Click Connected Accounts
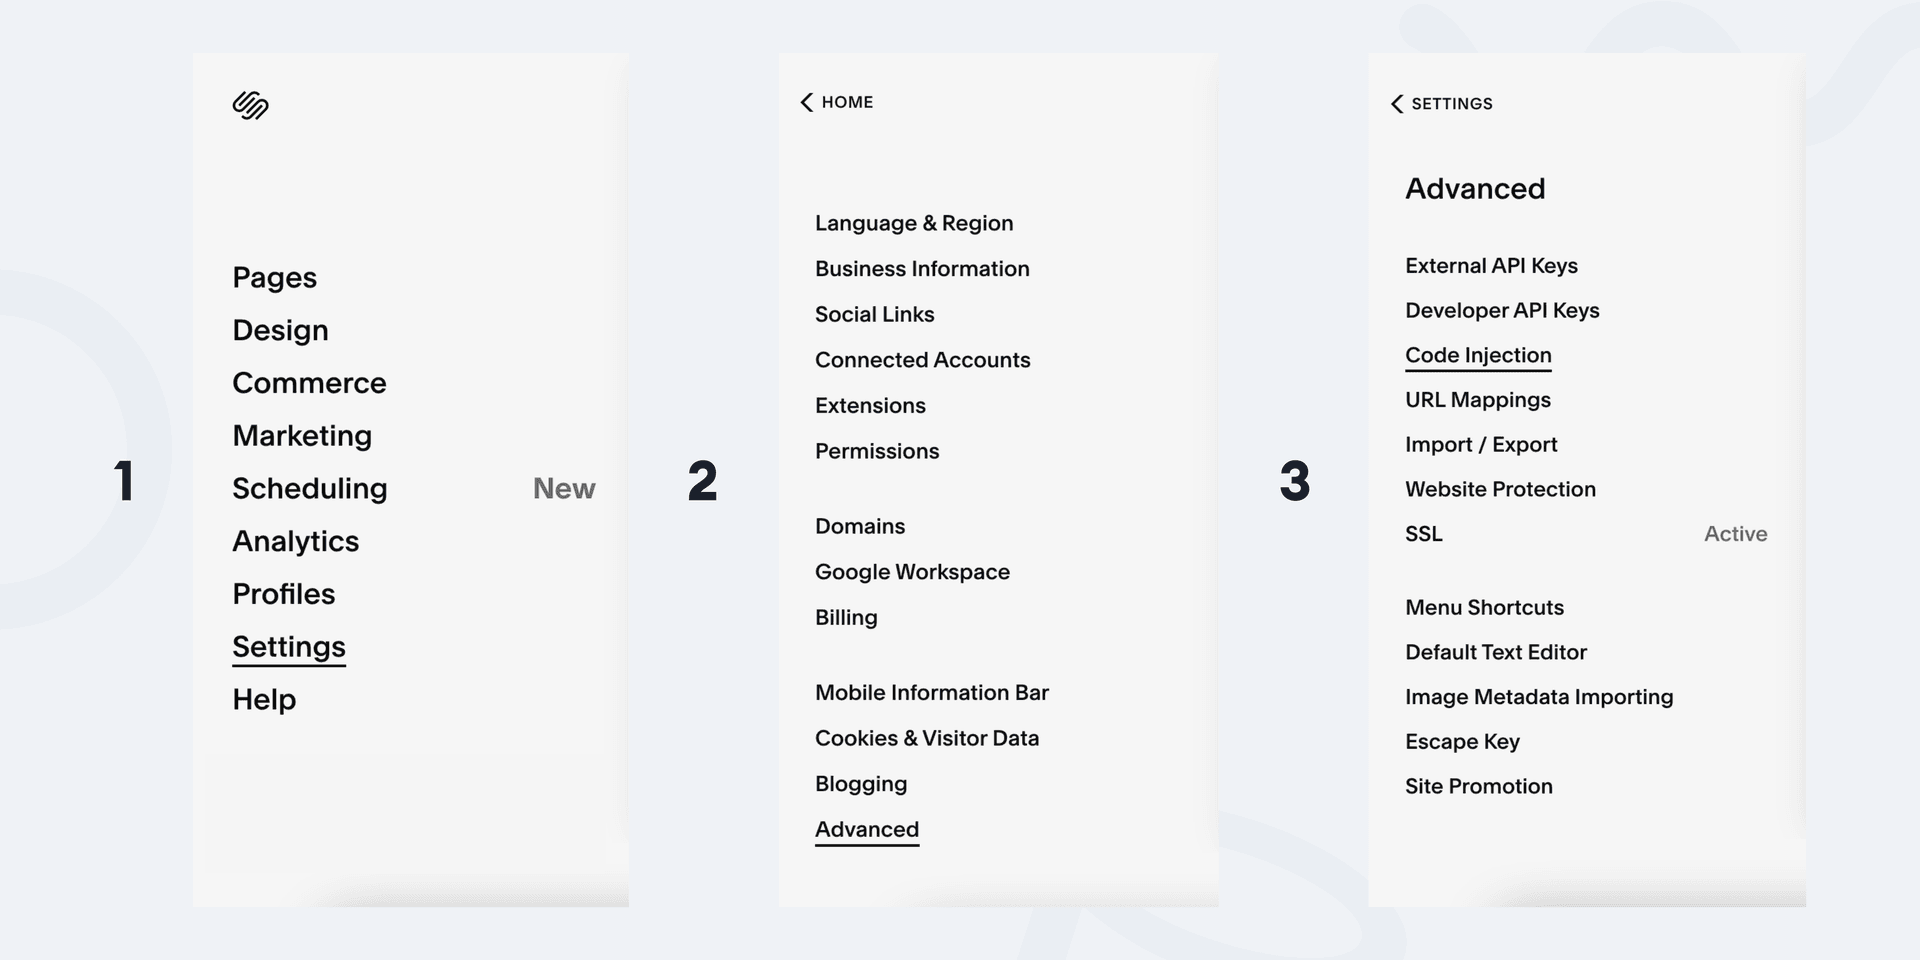 (x=923, y=359)
